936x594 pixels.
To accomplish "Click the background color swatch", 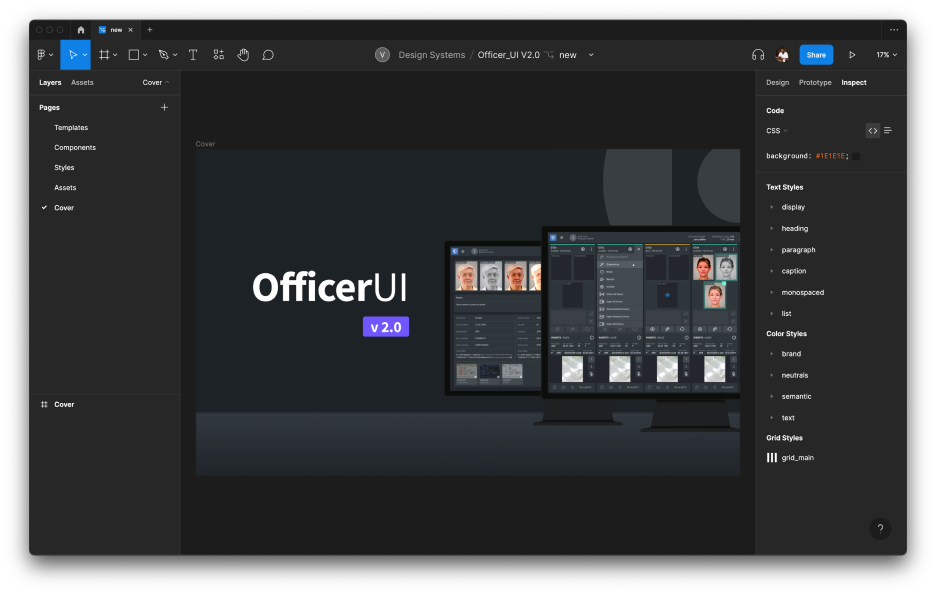I will click(856, 156).
